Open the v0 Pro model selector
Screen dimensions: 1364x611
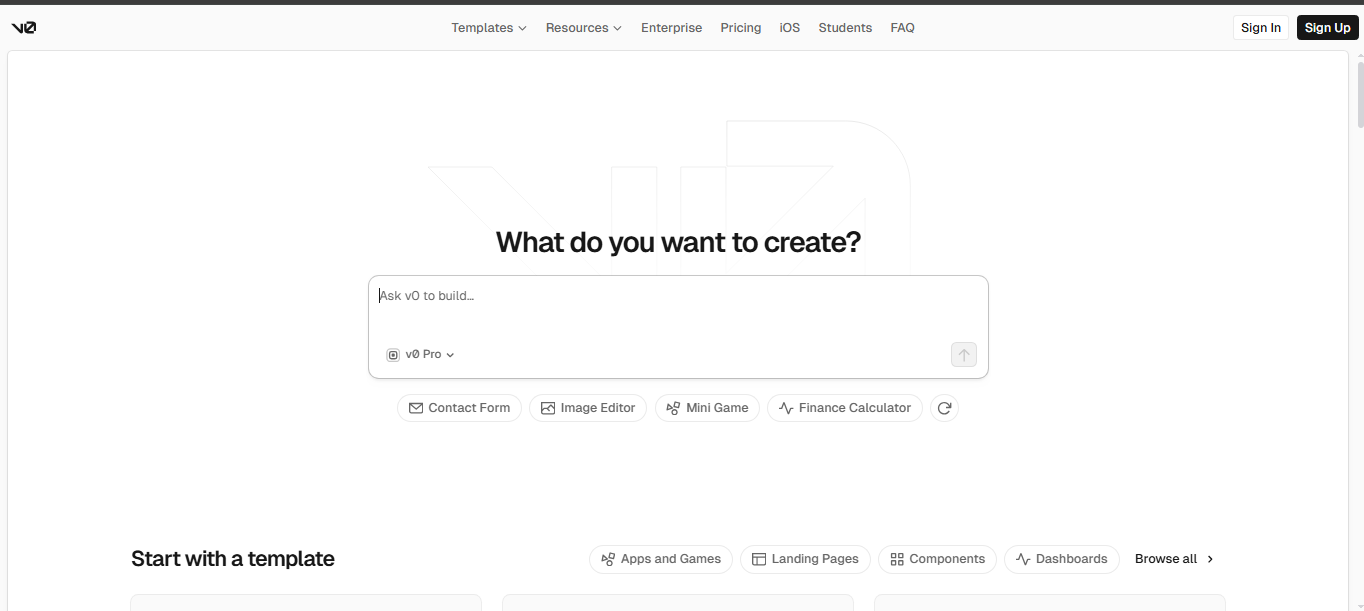coord(419,354)
